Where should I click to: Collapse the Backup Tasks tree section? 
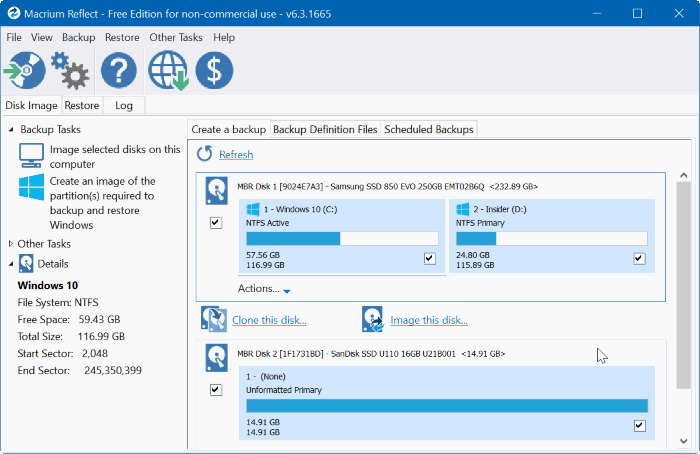[11, 129]
